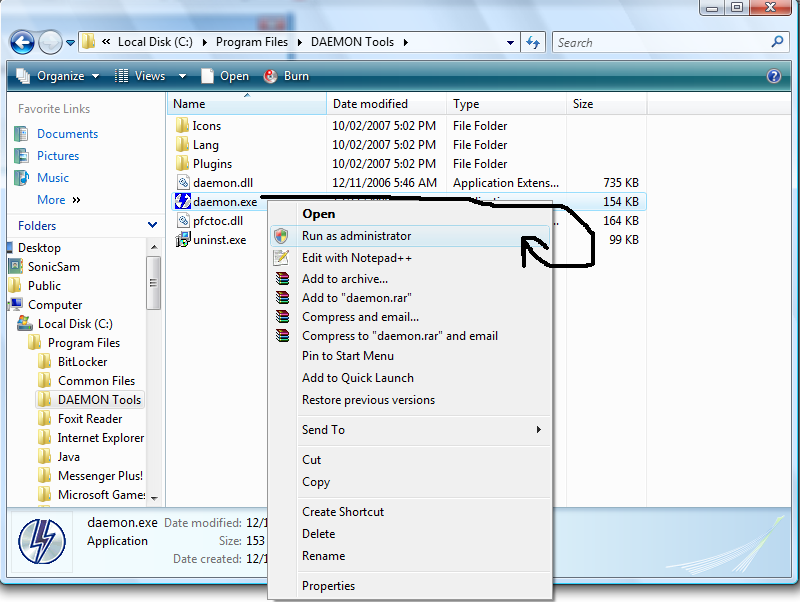Choose Add to archive...

(x=410, y=279)
